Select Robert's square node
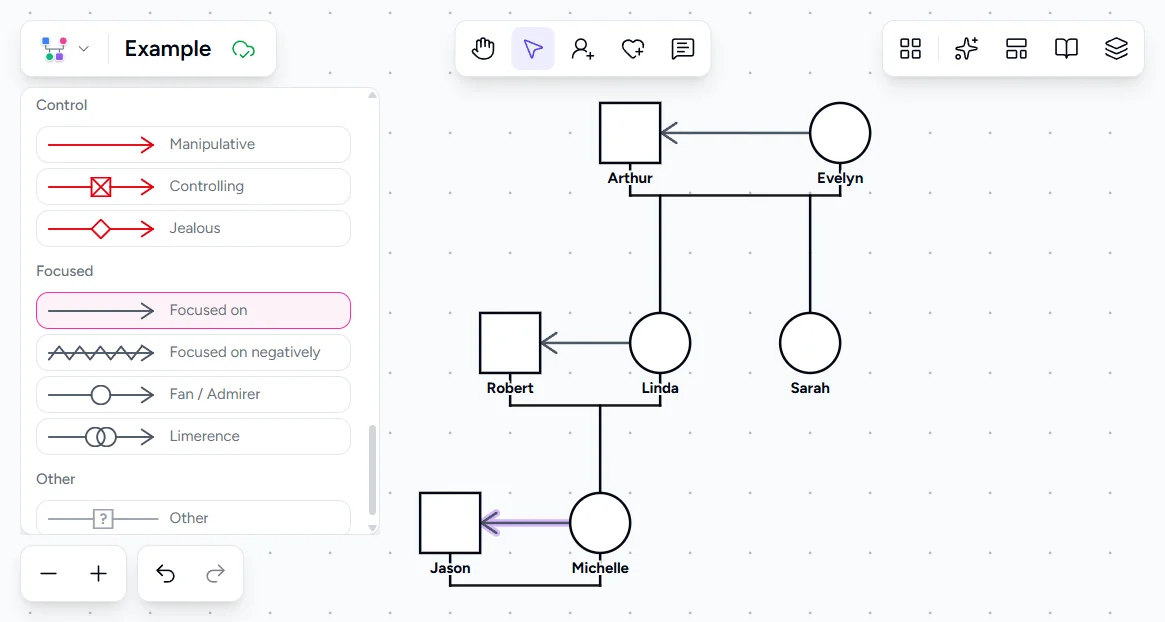 point(510,343)
